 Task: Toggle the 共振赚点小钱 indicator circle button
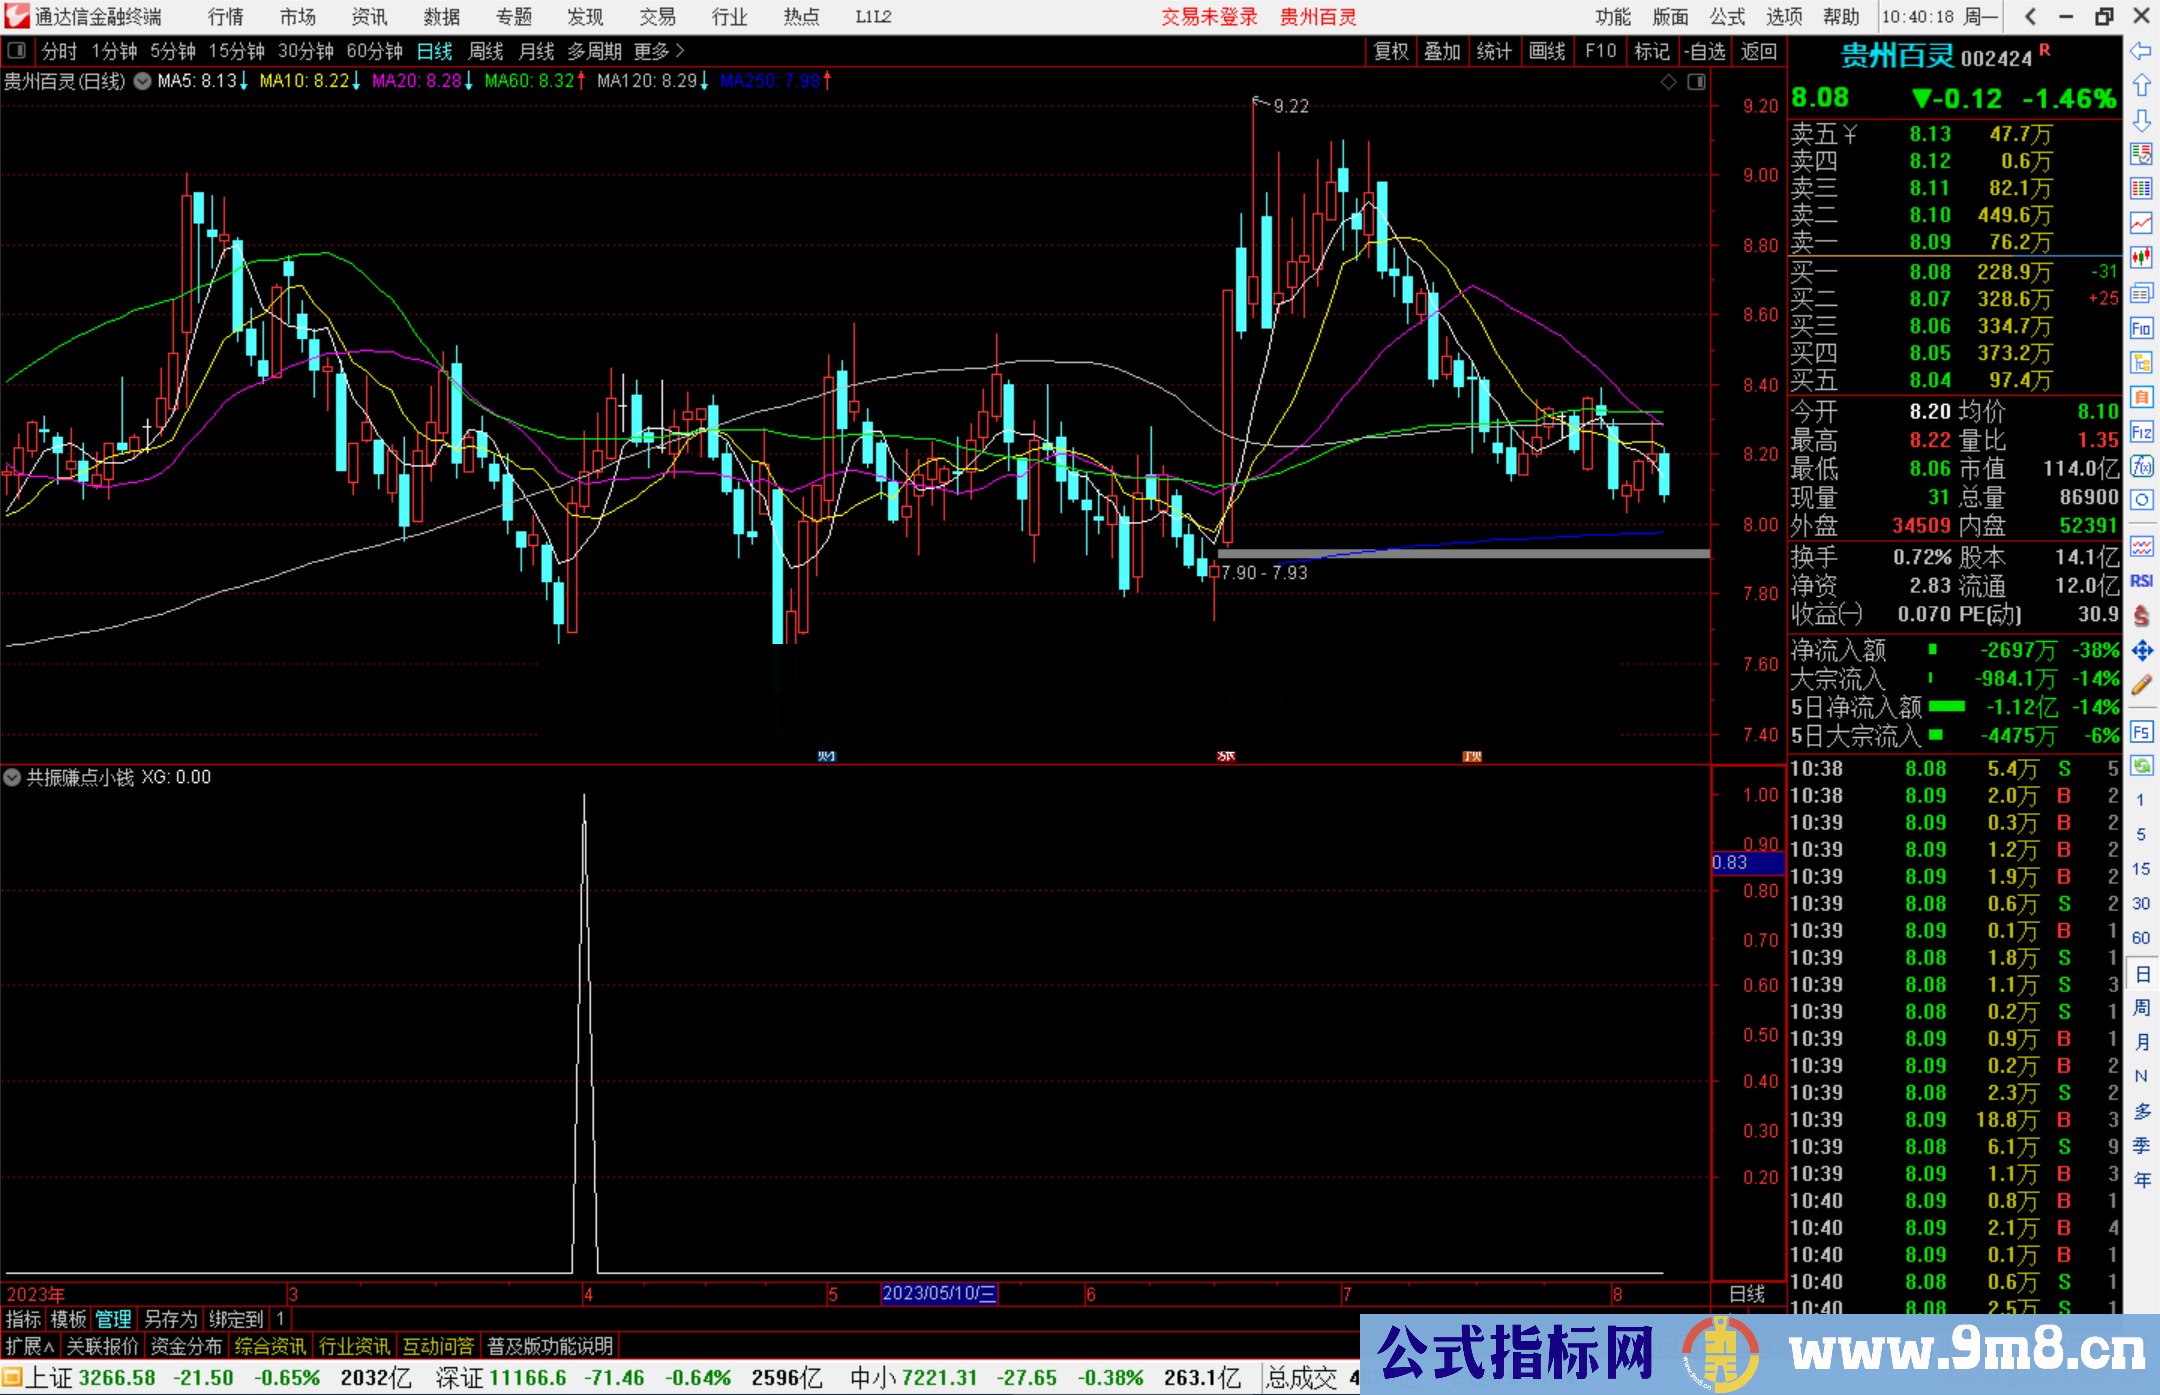pyautogui.click(x=12, y=777)
